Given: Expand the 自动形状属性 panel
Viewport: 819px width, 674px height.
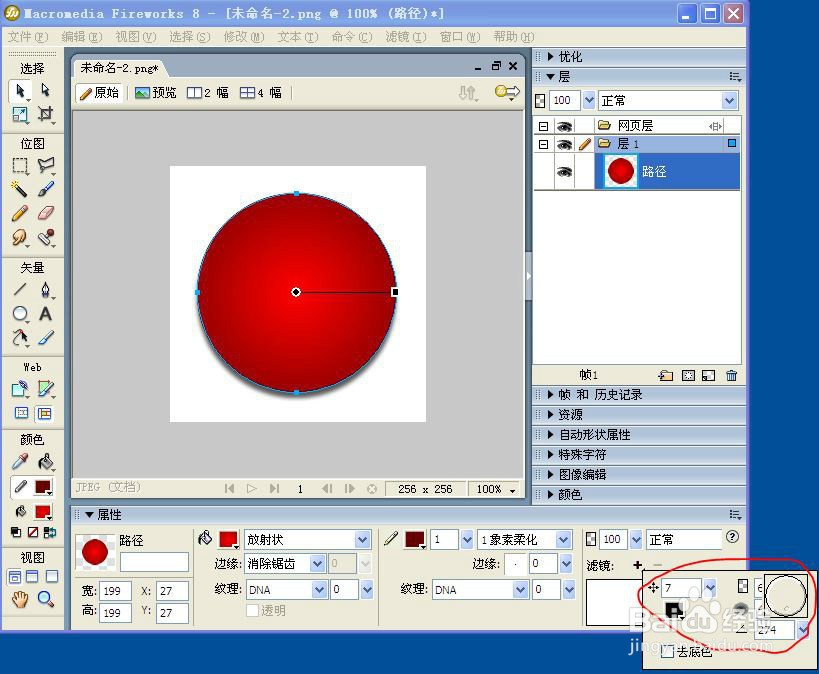Looking at the screenshot, I should click(x=551, y=434).
